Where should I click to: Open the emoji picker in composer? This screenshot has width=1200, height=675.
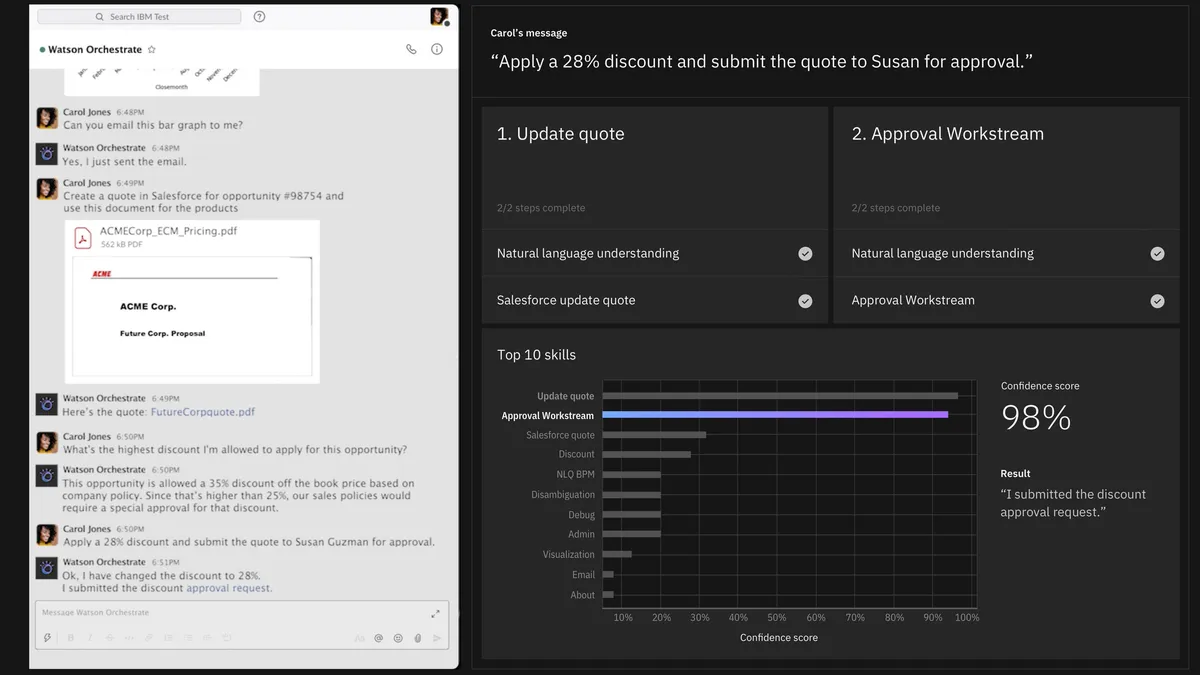point(398,638)
